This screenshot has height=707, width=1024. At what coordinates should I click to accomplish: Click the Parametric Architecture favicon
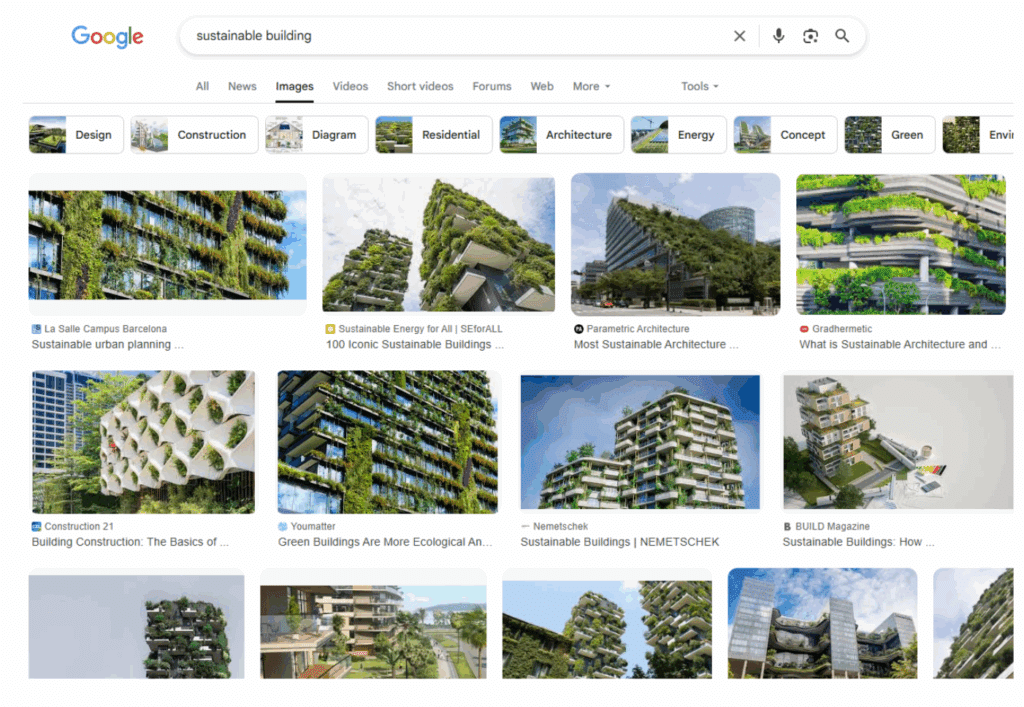tap(579, 329)
